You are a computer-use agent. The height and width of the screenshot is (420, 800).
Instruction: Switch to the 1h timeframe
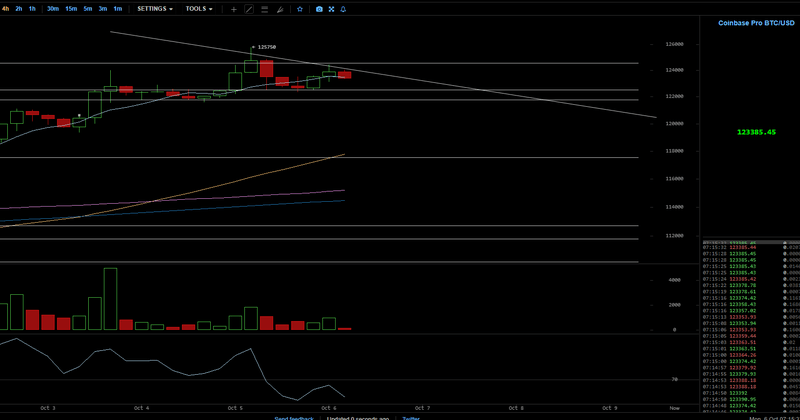point(32,9)
